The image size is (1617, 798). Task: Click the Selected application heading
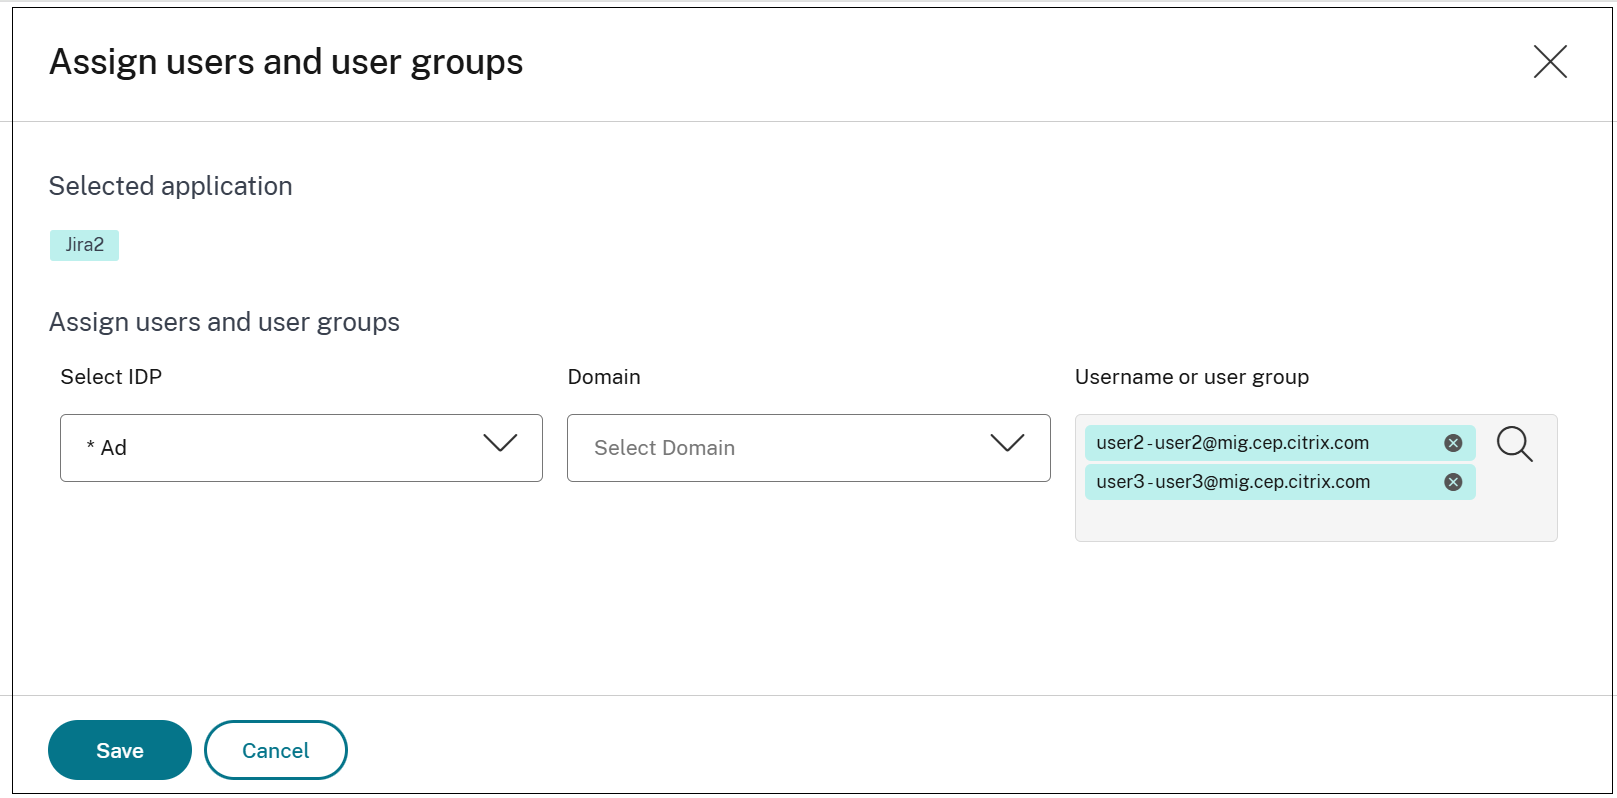pos(171,186)
